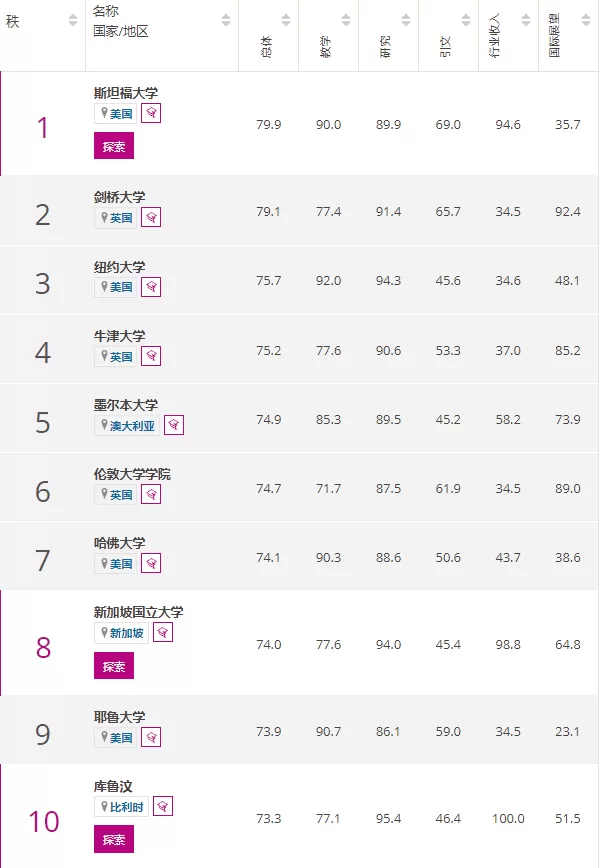The width and height of the screenshot is (600, 868).
Task: Click 探索 button under 新加坡国立大学
Action: pos(114,666)
